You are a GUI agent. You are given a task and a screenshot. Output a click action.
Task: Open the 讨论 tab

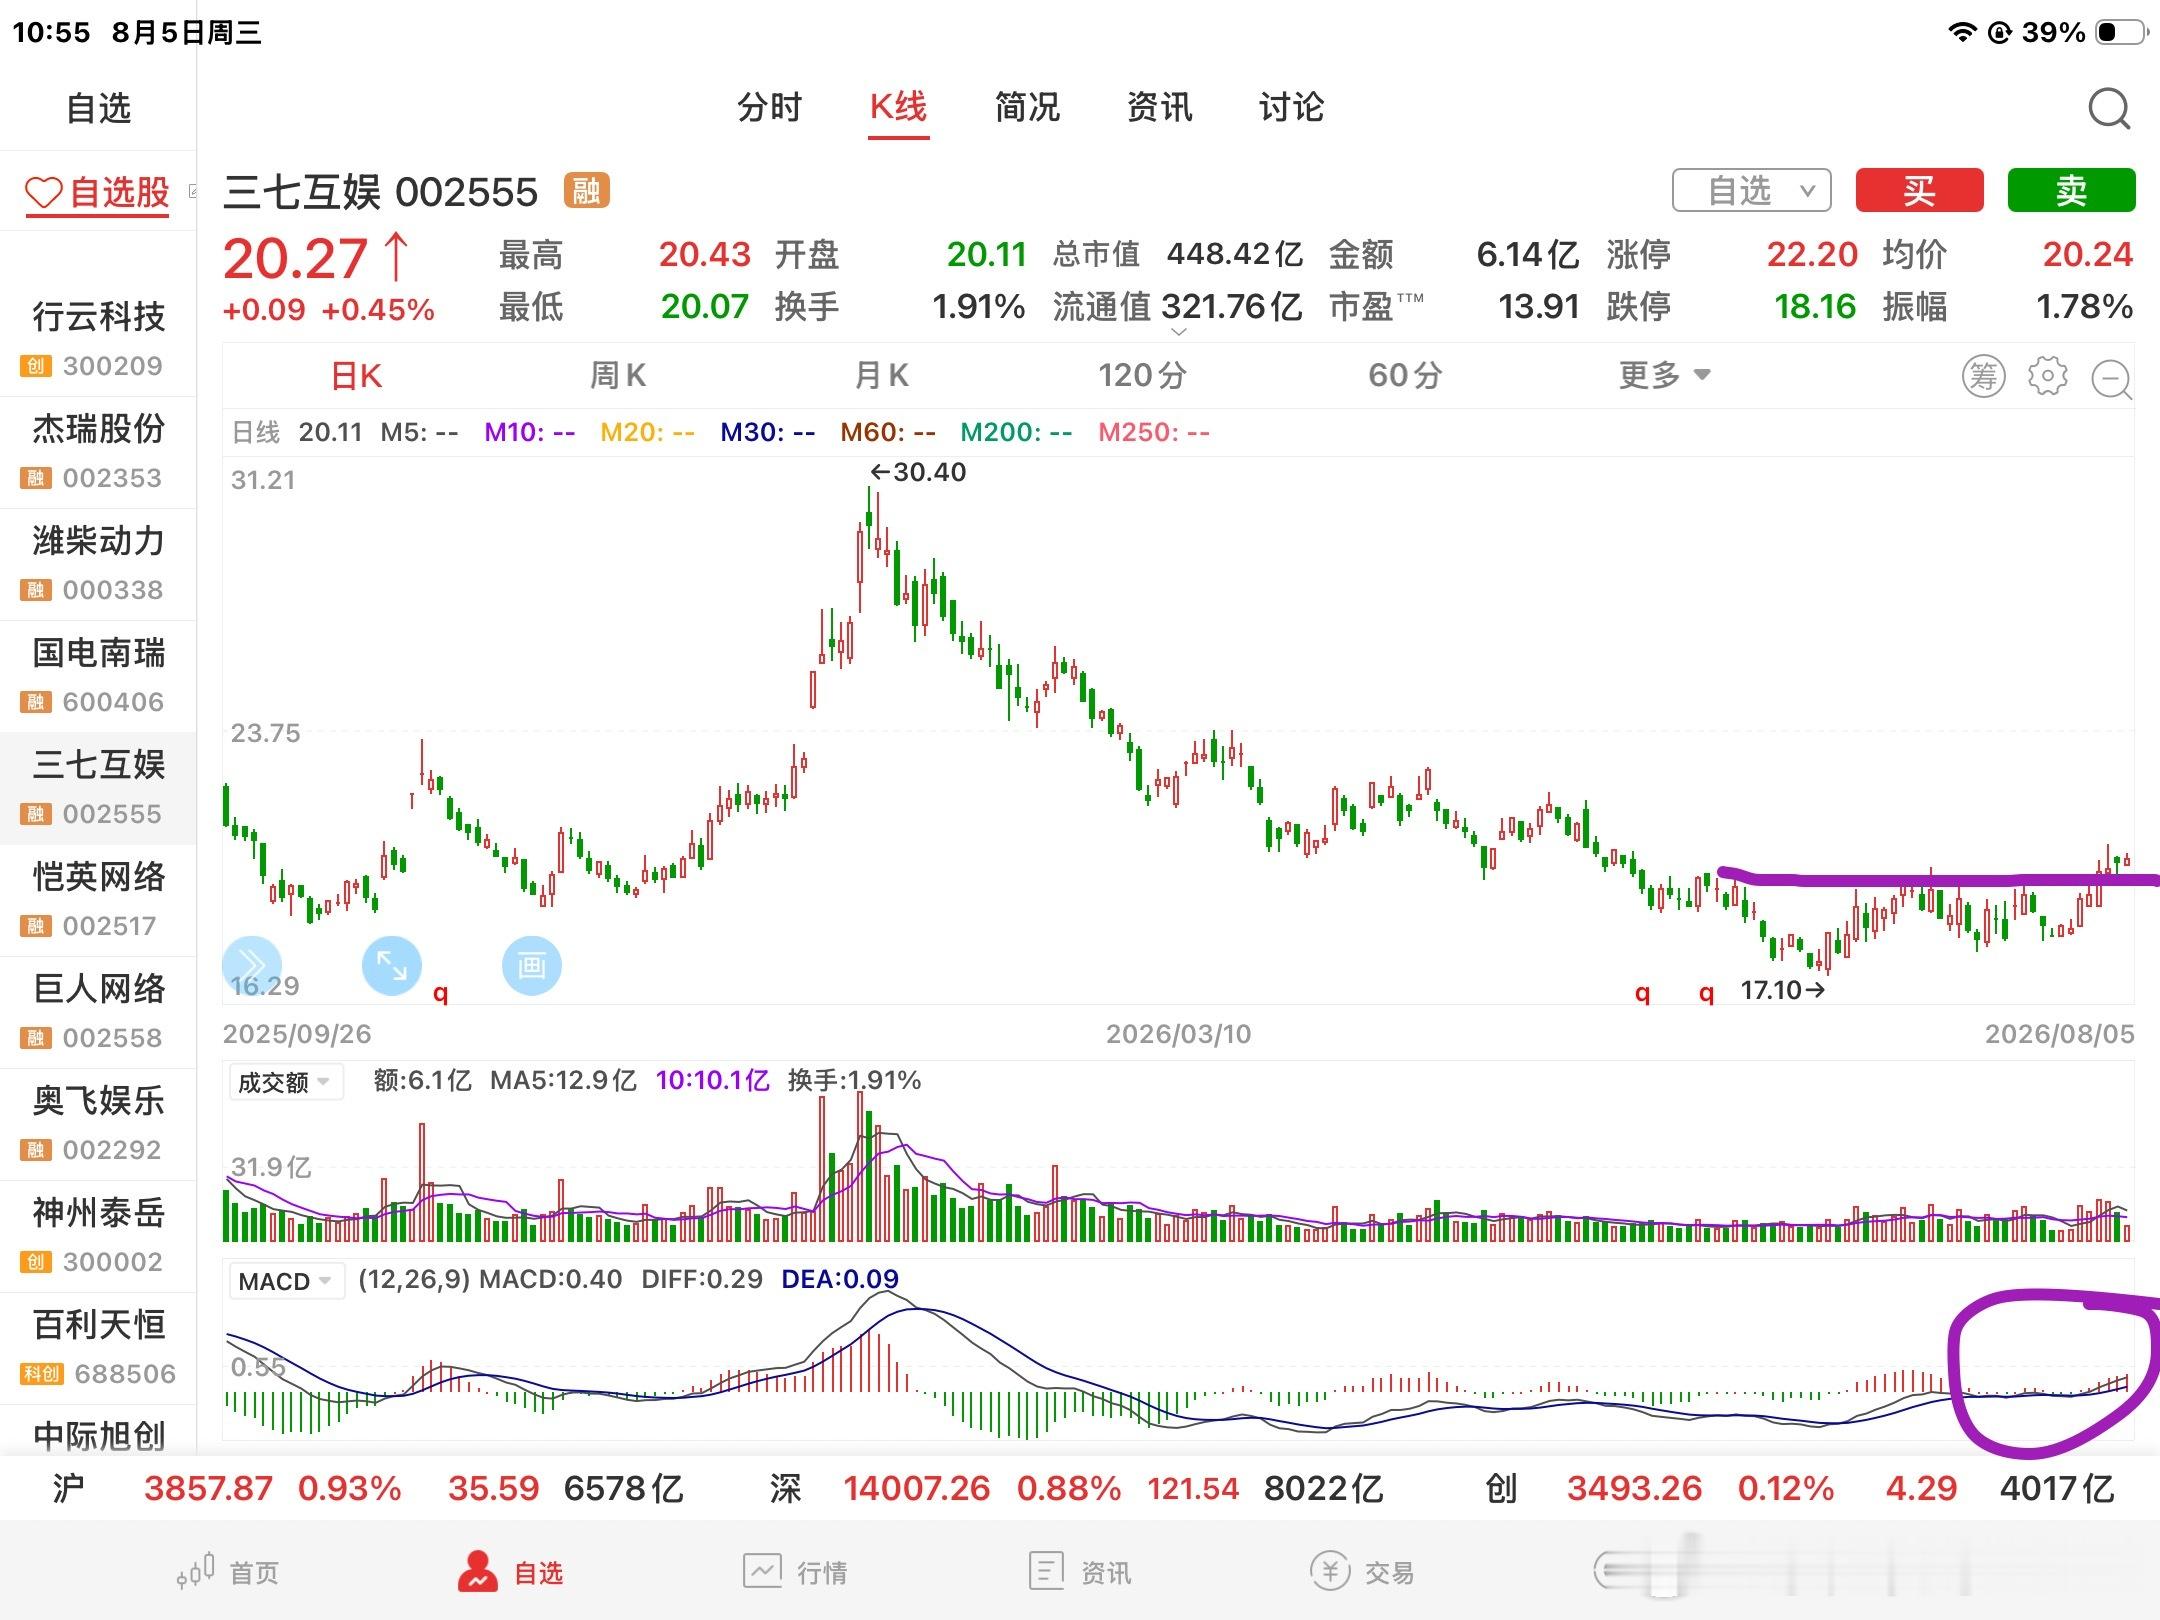click(1291, 107)
